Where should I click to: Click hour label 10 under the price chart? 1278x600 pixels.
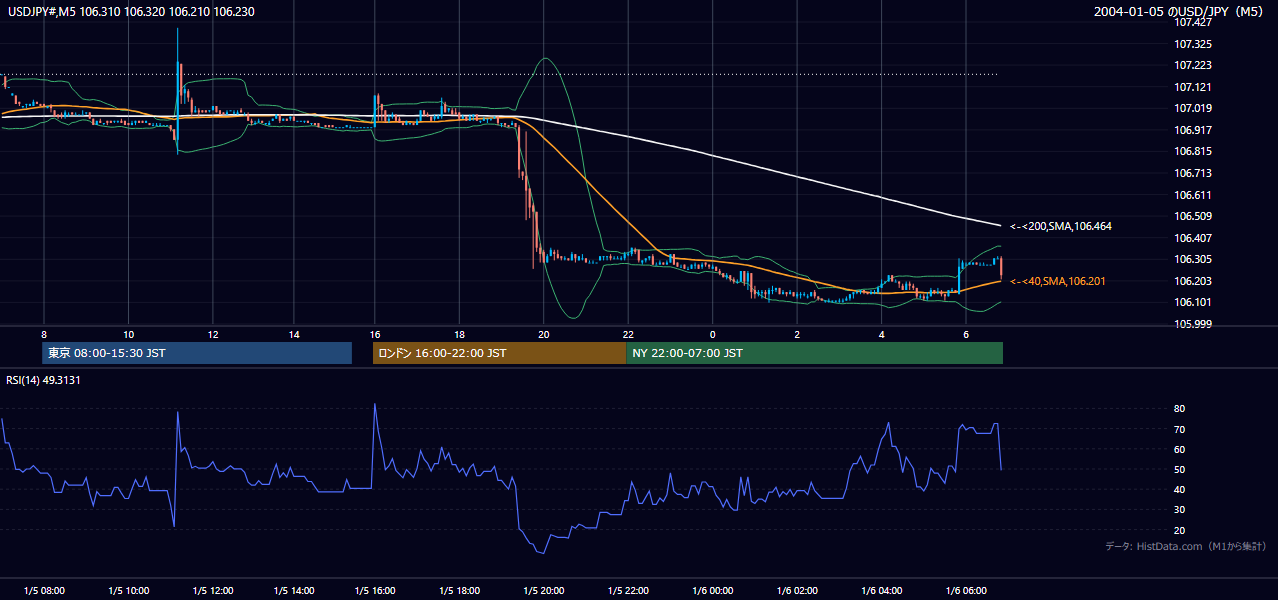point(128,334)
